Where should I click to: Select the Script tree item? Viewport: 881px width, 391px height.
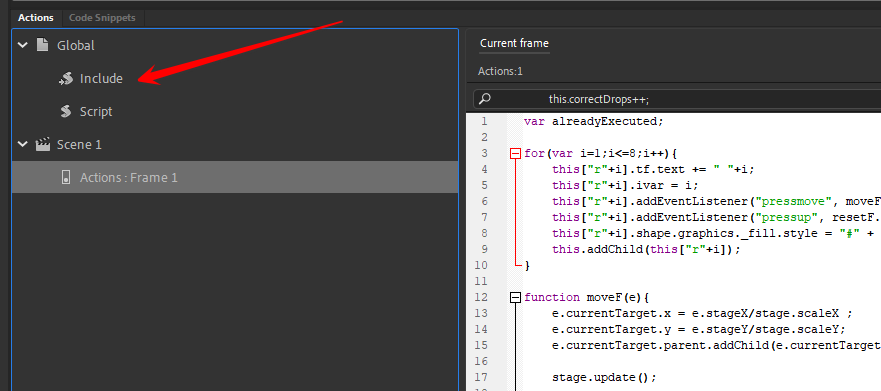96,111
